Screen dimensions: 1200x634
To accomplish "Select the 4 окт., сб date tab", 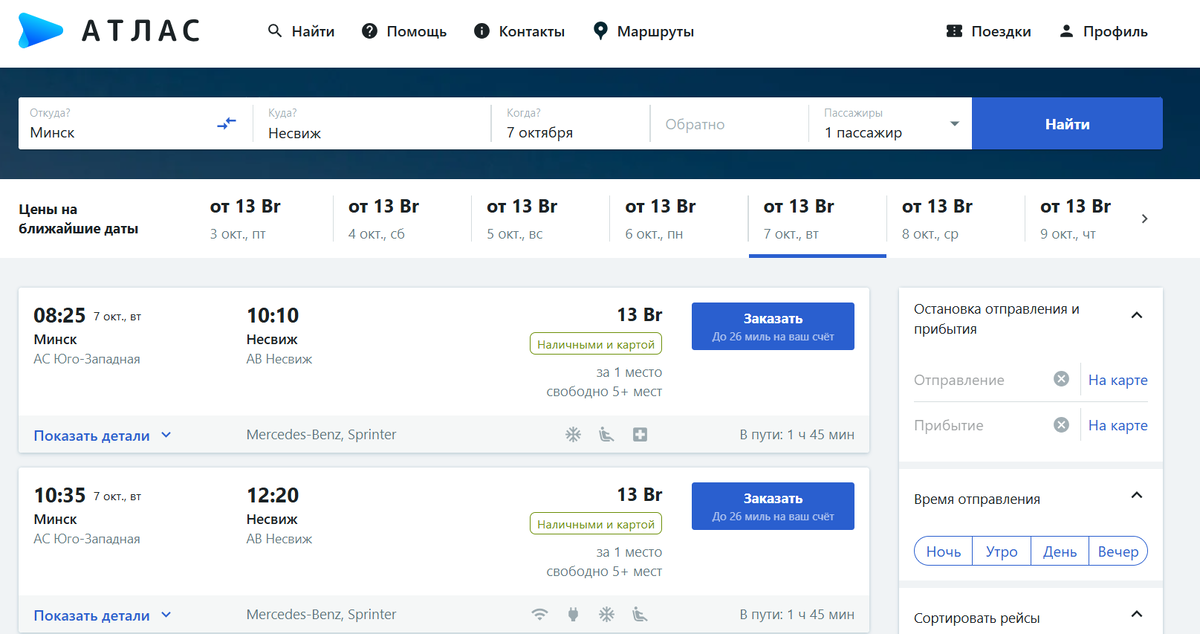I will click(402, 219).
